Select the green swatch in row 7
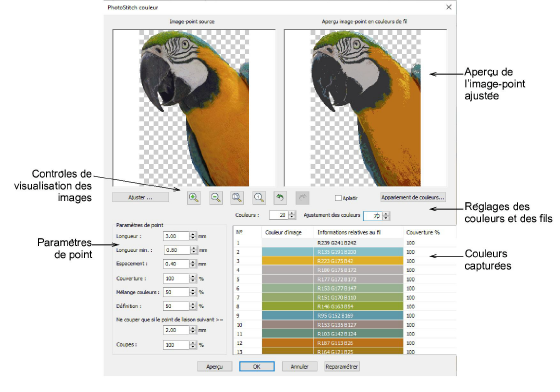 [x=288, y=297]
